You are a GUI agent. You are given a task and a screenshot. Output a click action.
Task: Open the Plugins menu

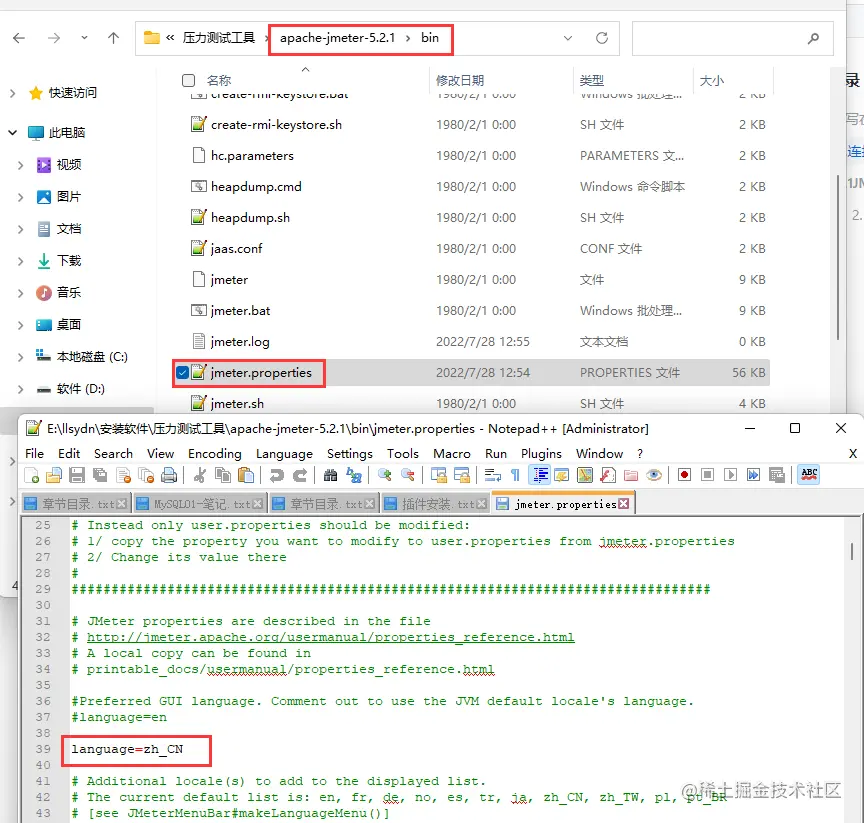point(541,453)
